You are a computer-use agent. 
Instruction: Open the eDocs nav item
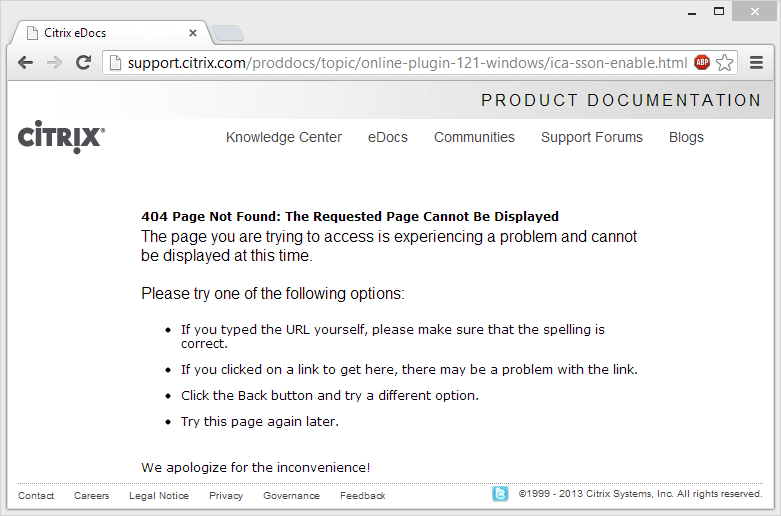388,137
